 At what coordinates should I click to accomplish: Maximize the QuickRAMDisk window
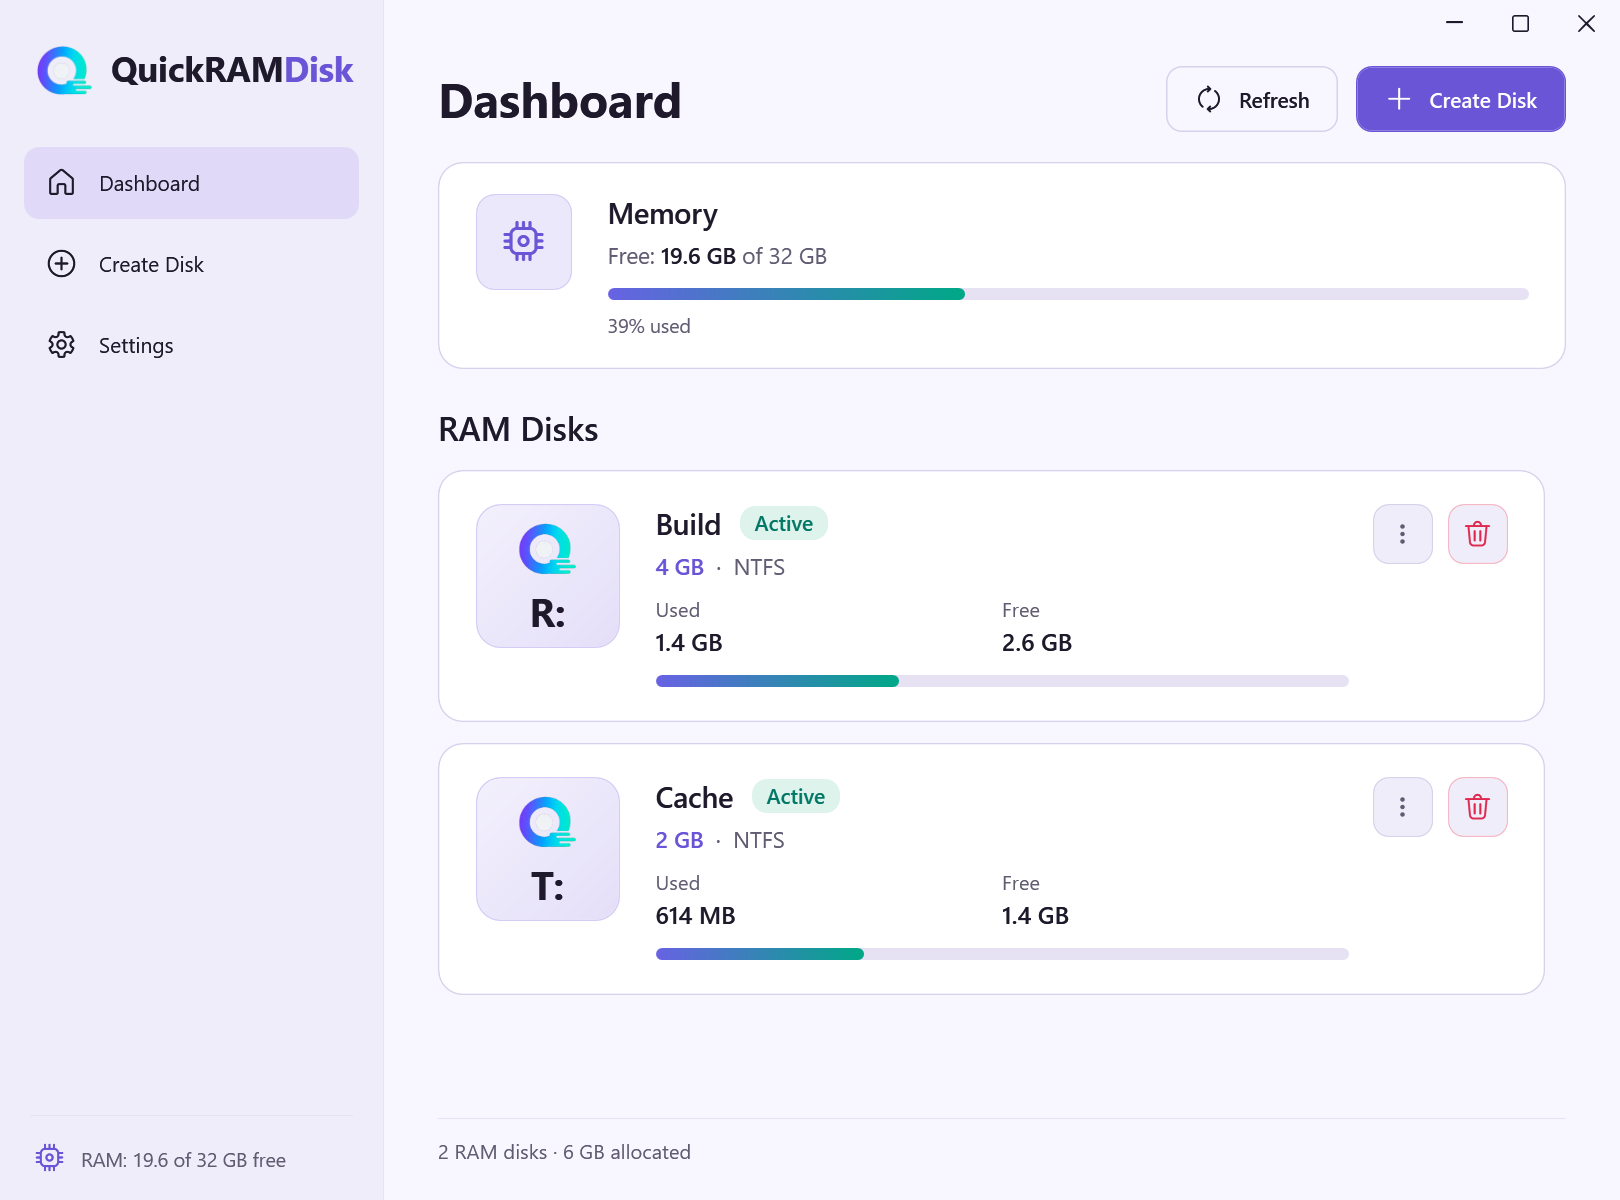click(x=1520, y=23)
